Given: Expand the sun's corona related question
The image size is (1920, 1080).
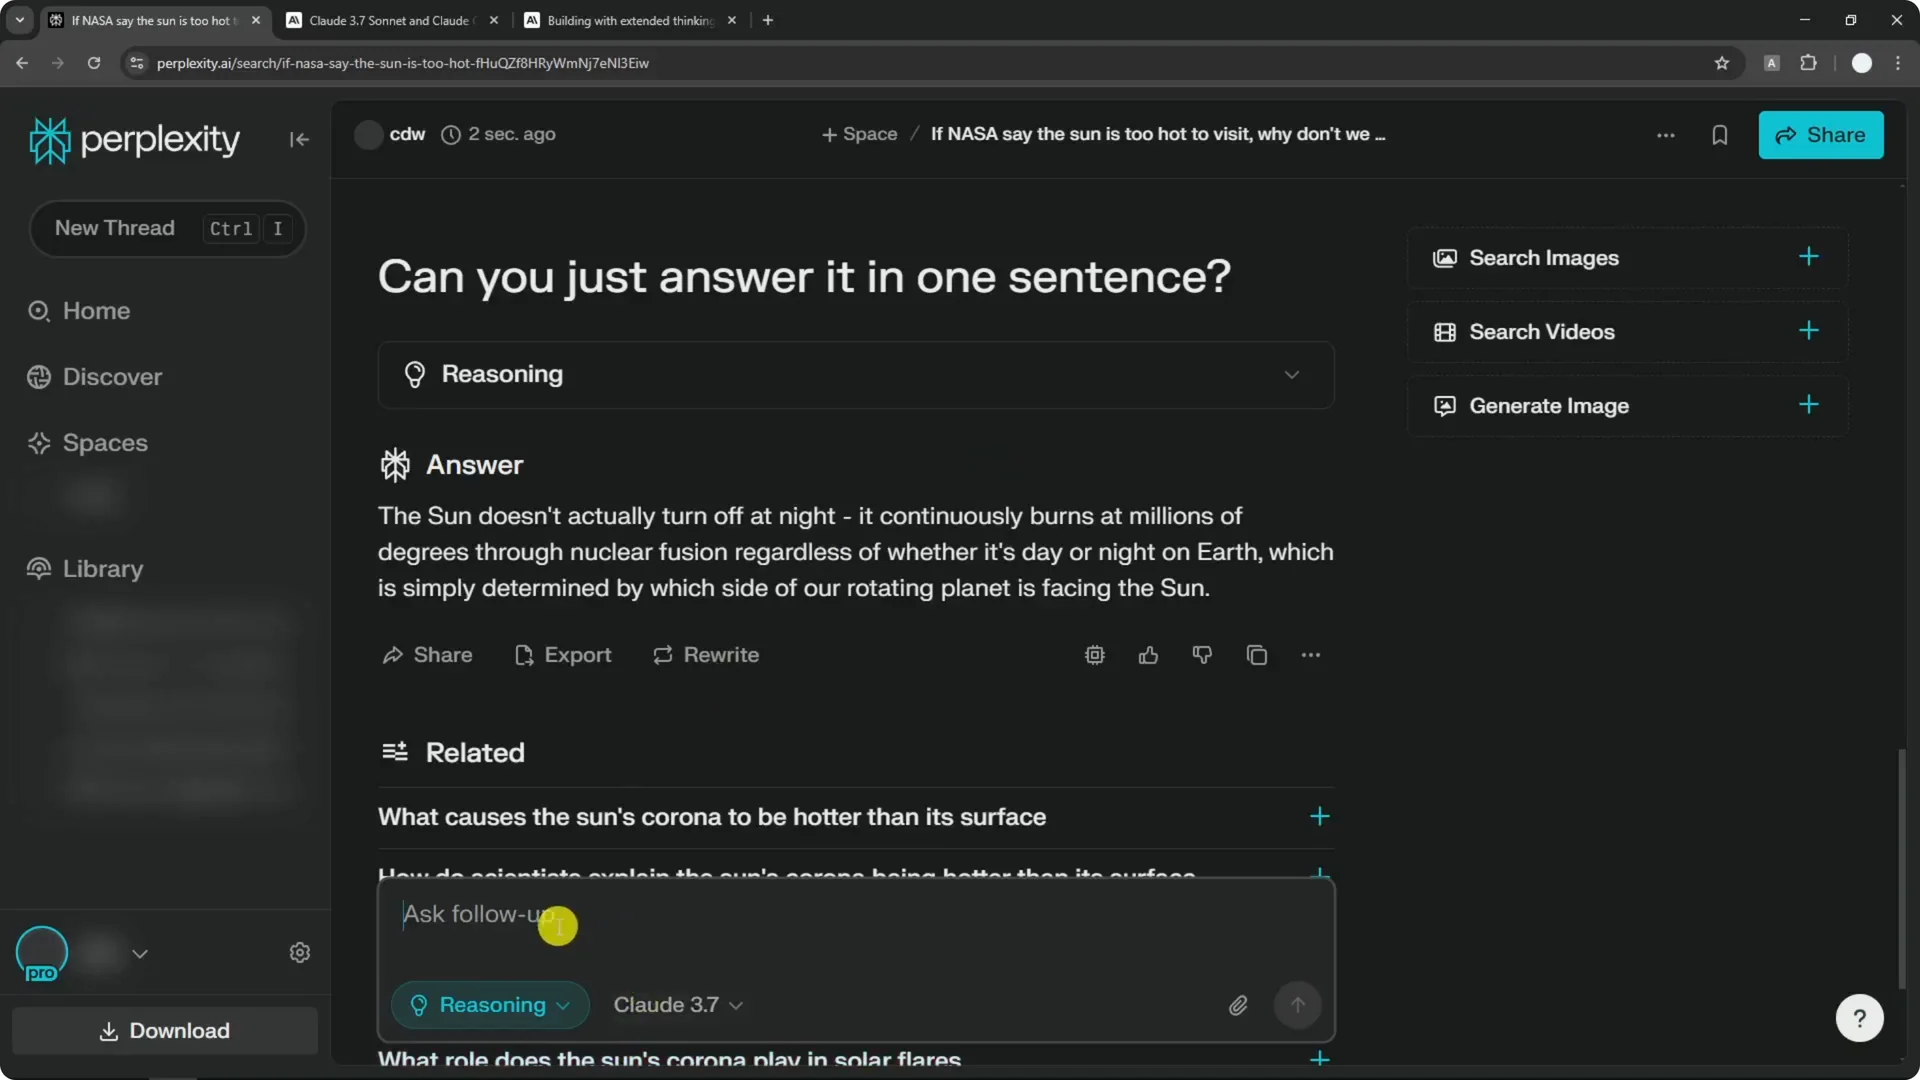Looking at the screenshot, I should (x=1319, y=817).
